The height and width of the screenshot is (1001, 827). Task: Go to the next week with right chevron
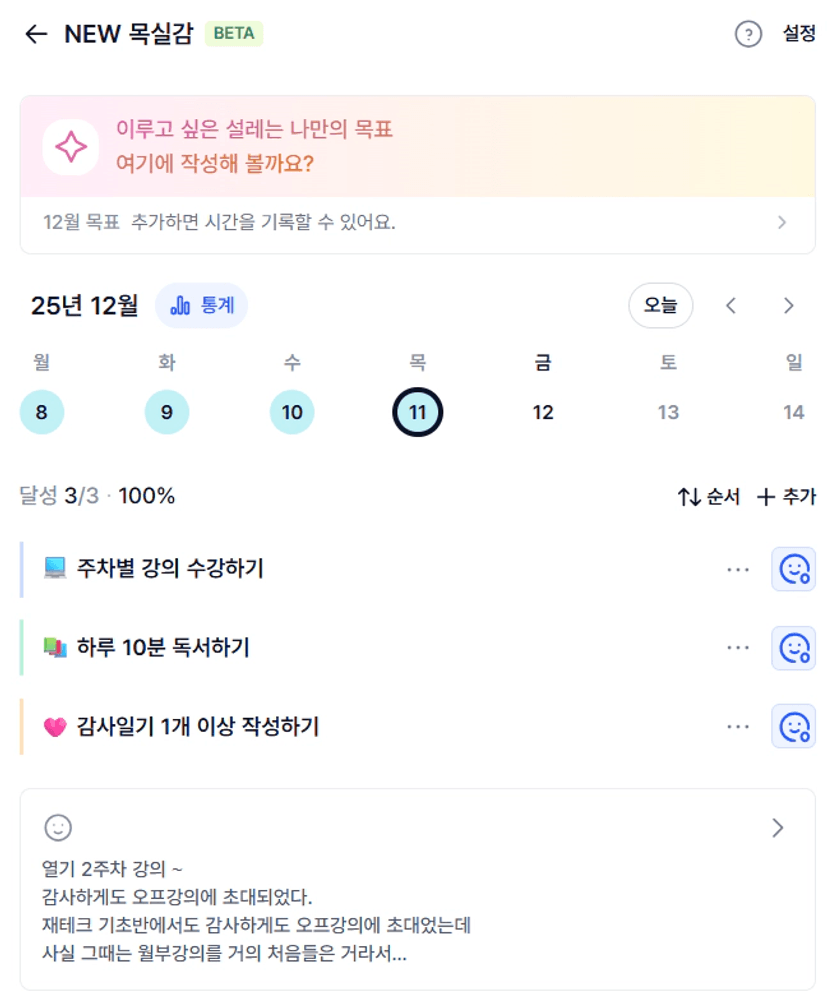(789, 306)
